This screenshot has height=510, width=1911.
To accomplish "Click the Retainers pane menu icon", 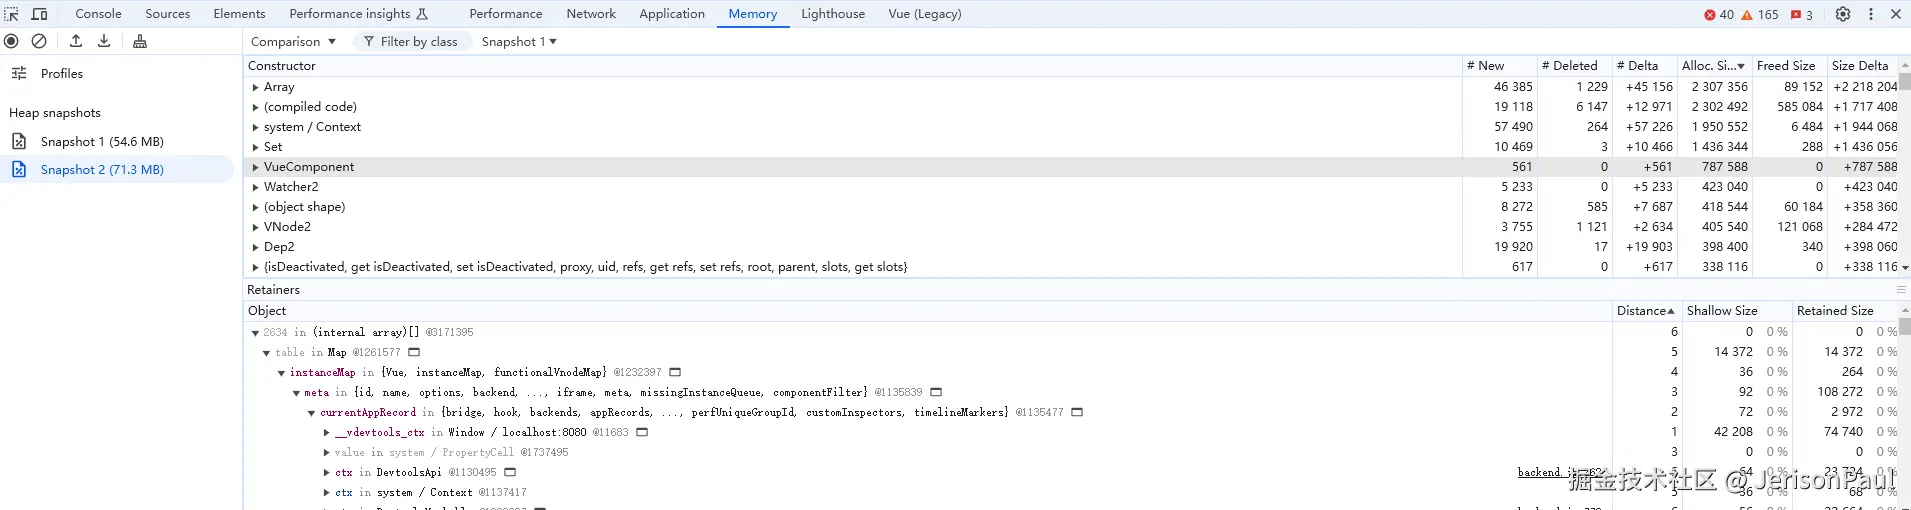I will point(1901,290).
